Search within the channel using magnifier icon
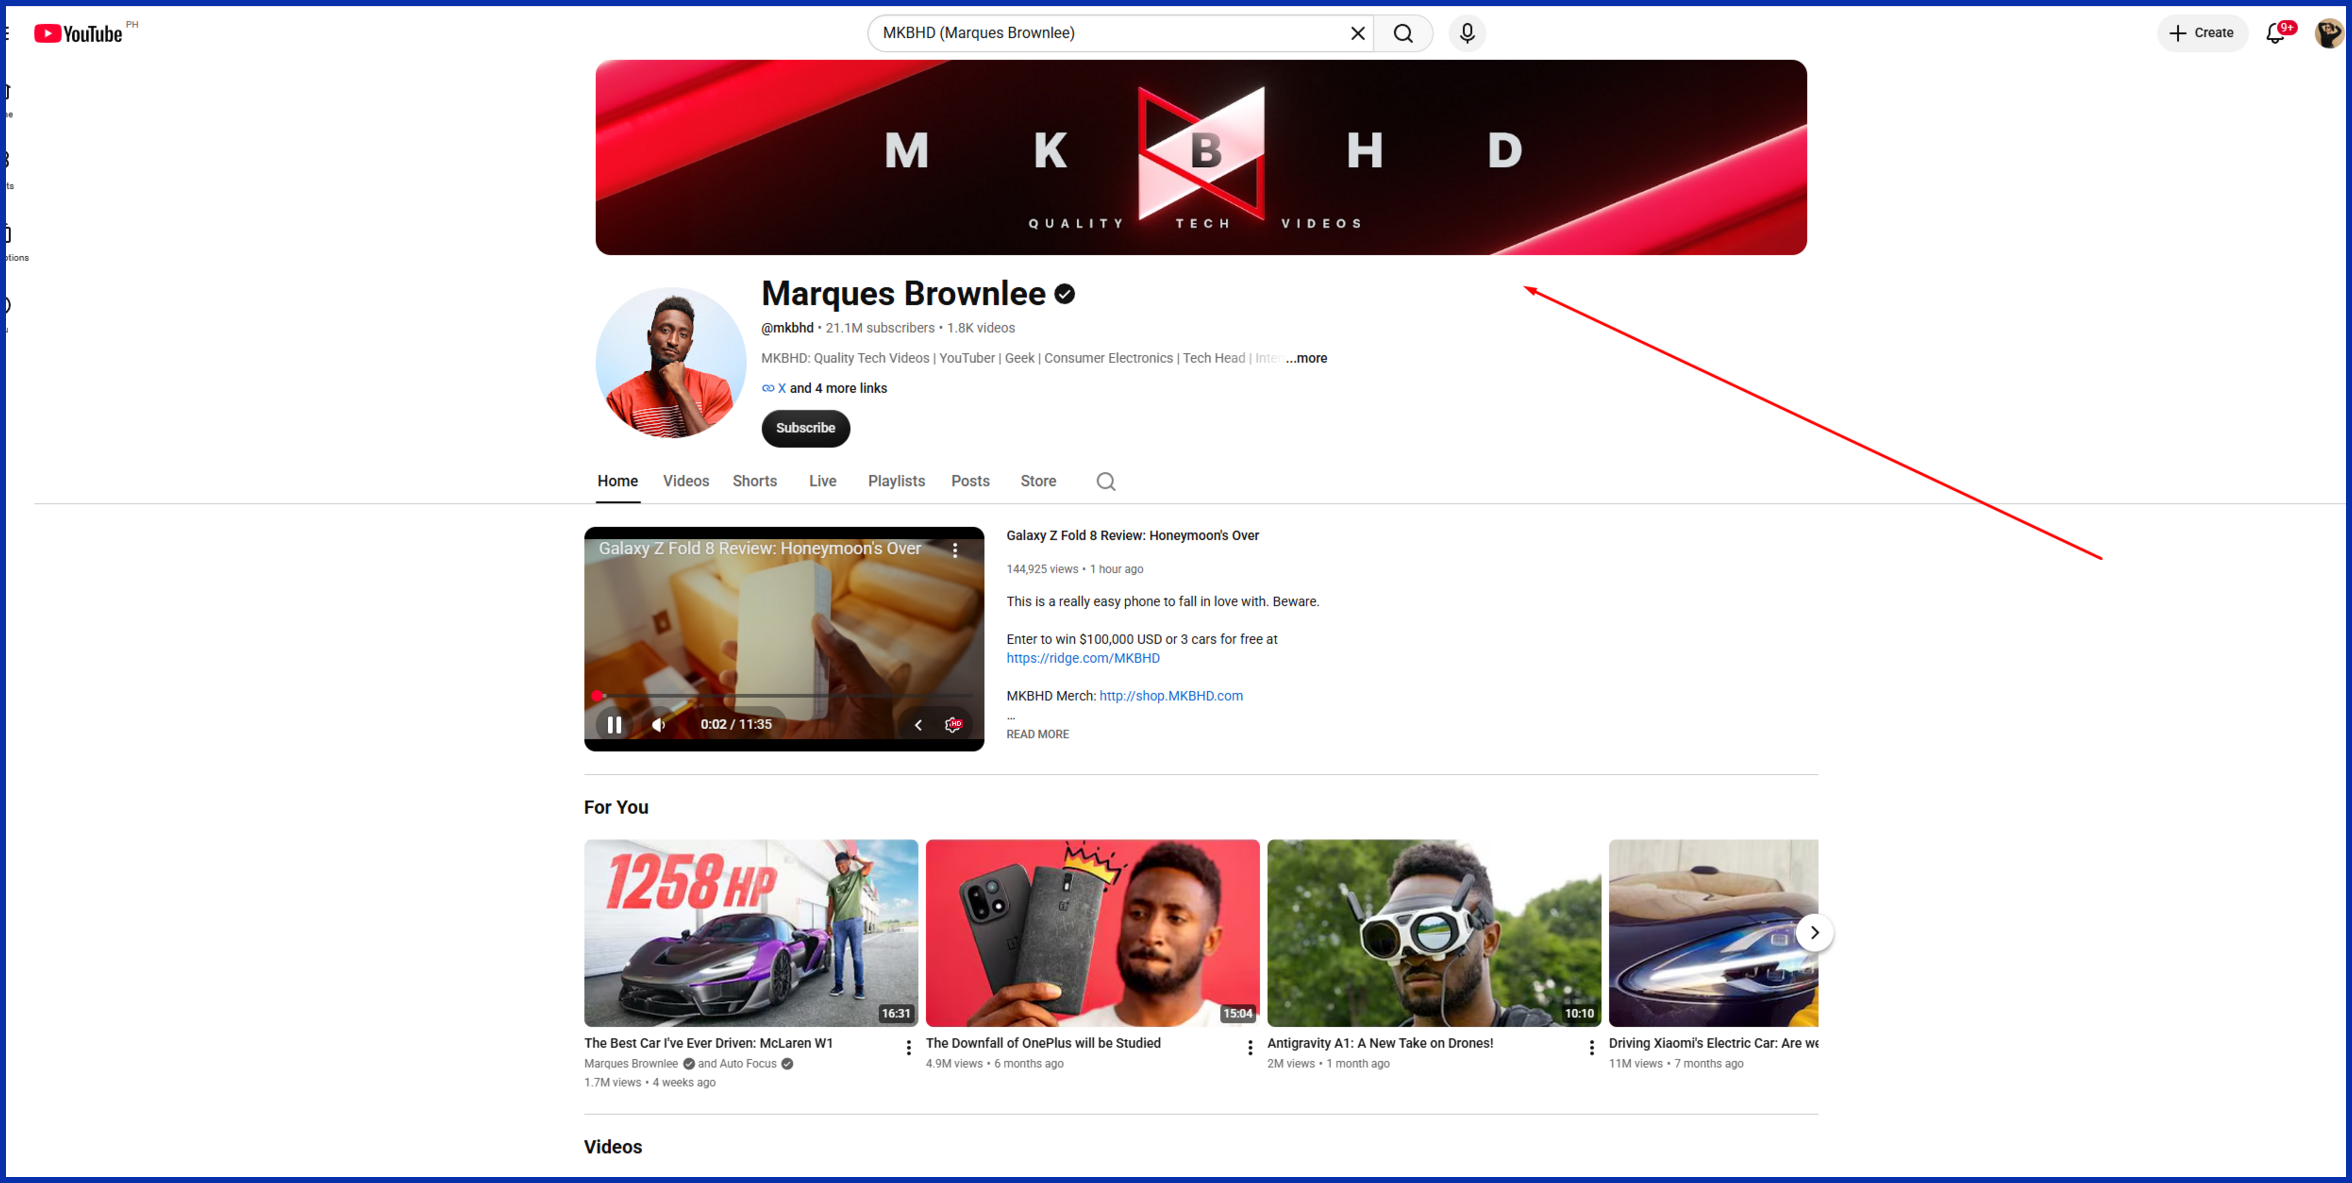The image size is (2352, 1183). click(1105, 482)
